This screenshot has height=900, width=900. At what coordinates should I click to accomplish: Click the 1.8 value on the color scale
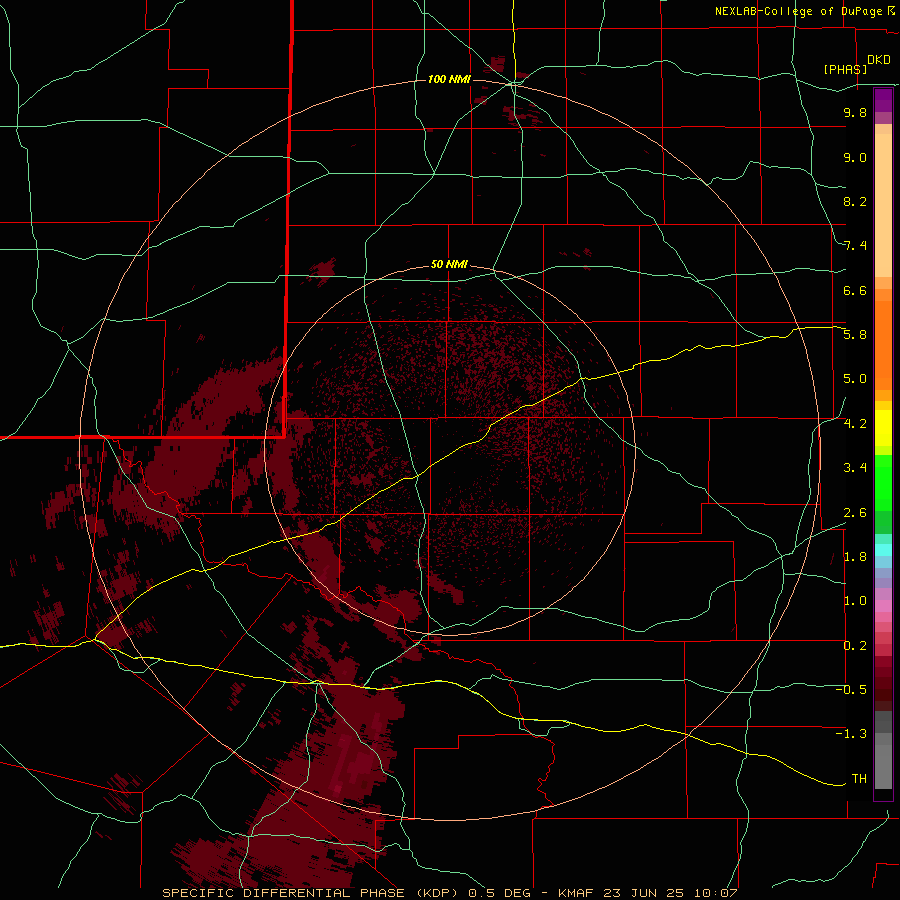(855, 557)
